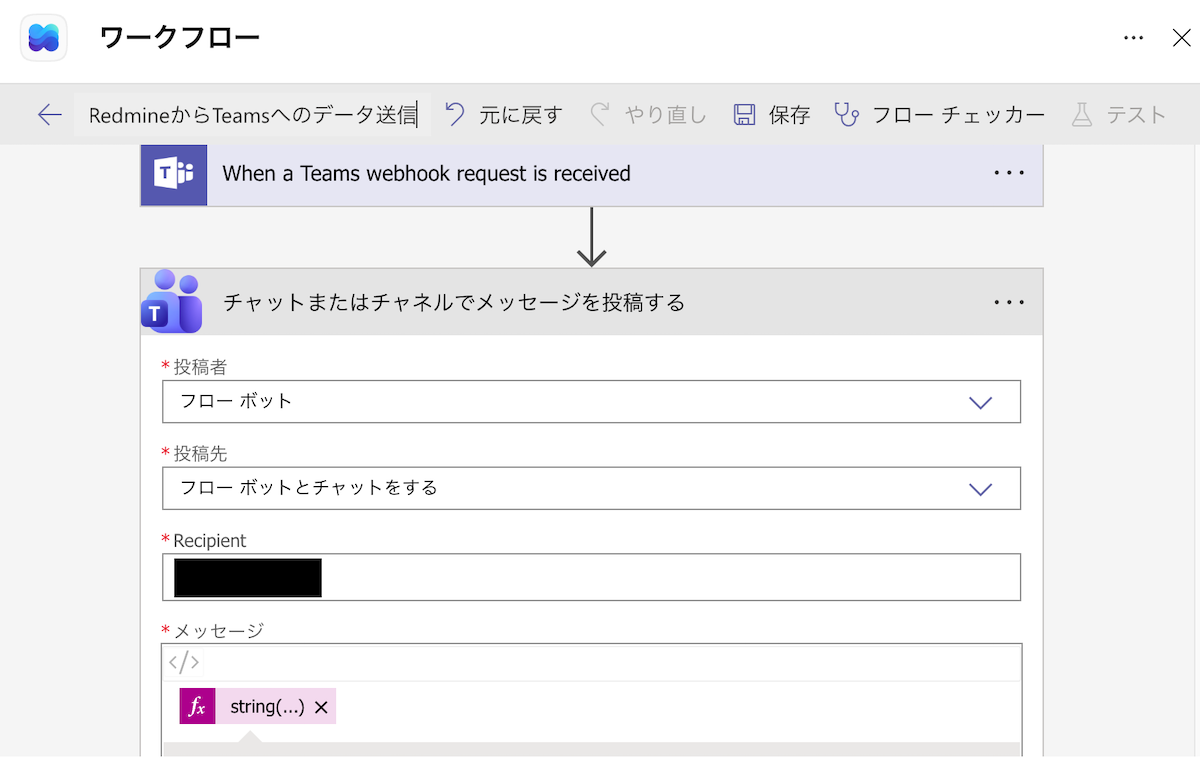Open the more options menu in title bar
Image resolution: width=1200 pixels, height=758 pixels.
coord(1133,38)
